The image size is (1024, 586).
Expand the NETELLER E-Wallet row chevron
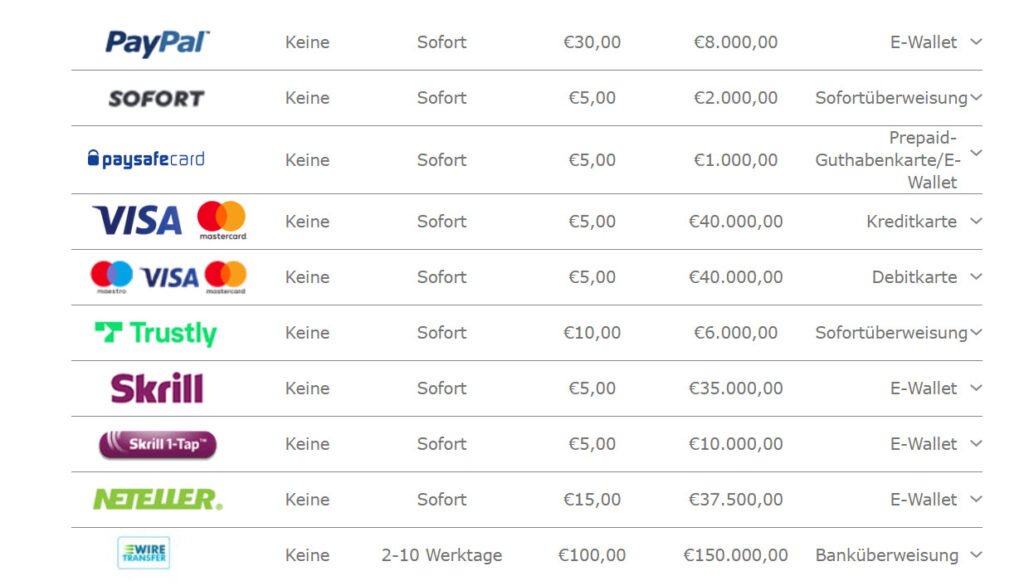[976, 499]
